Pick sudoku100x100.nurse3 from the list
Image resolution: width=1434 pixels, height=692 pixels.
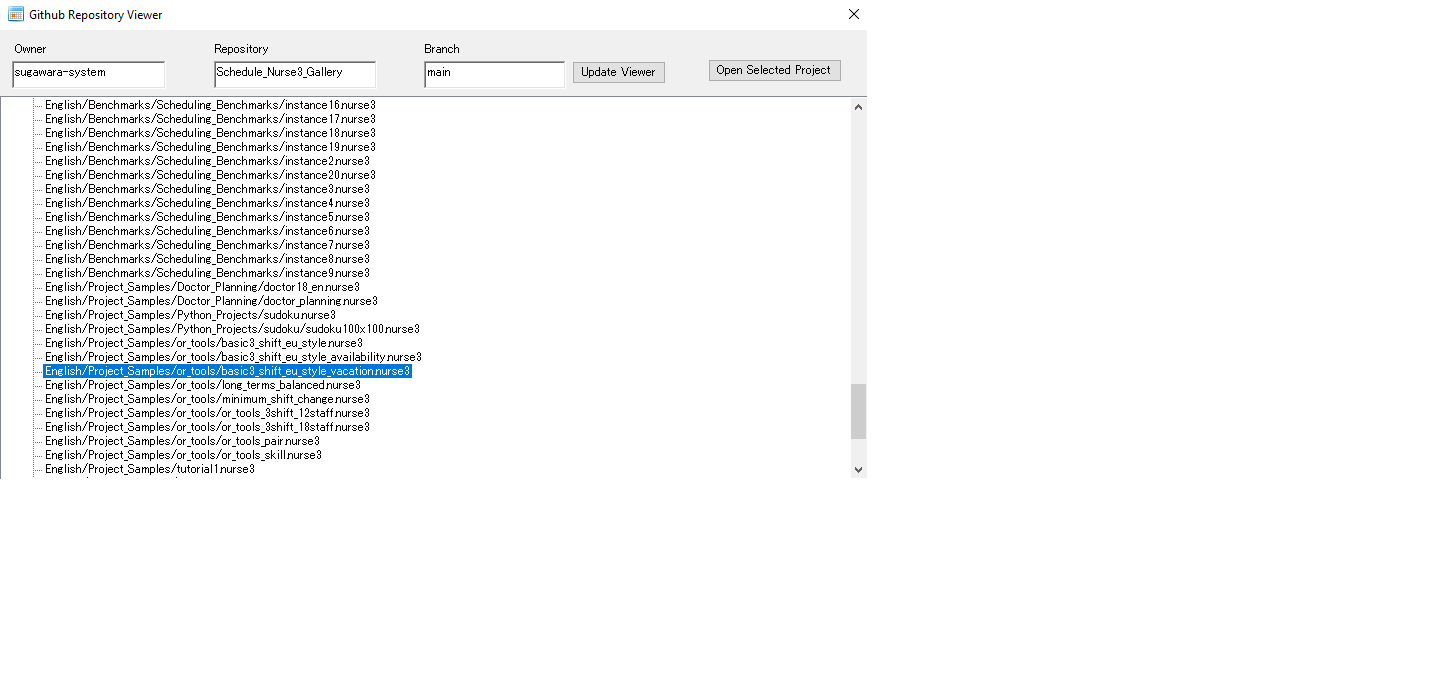(x=232, y=329)
